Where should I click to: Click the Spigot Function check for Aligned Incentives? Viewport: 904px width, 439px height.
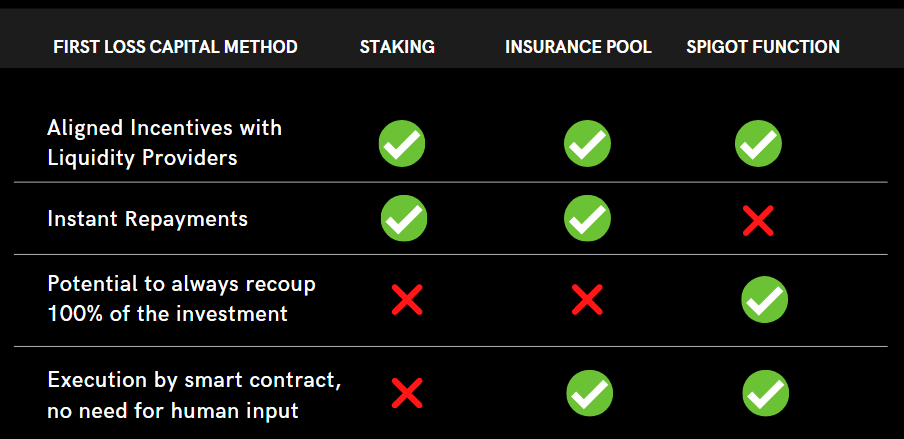(x=758, y=144)
